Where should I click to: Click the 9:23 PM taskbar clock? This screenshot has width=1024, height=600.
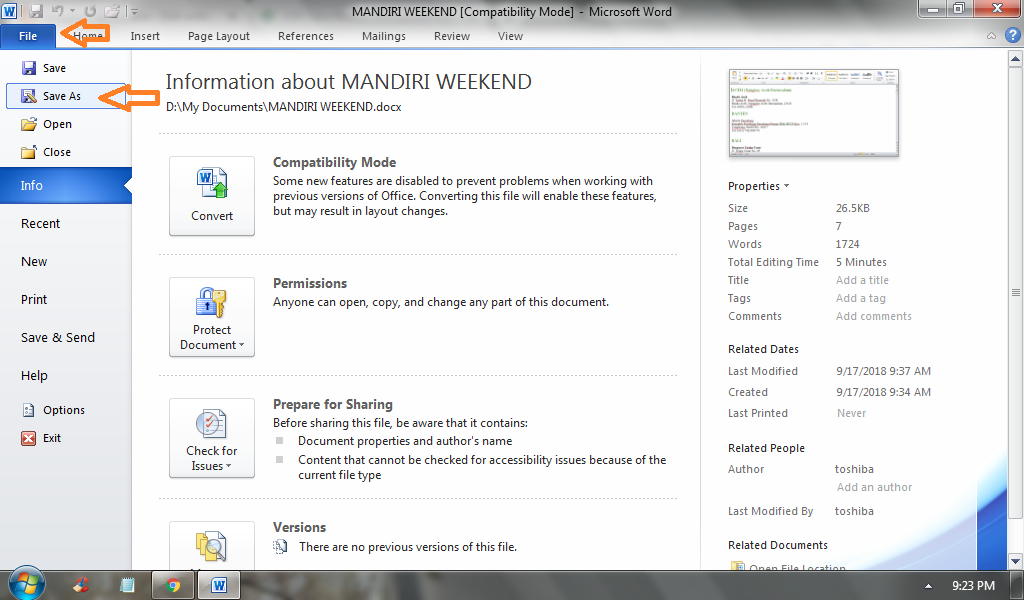[973, 586]
